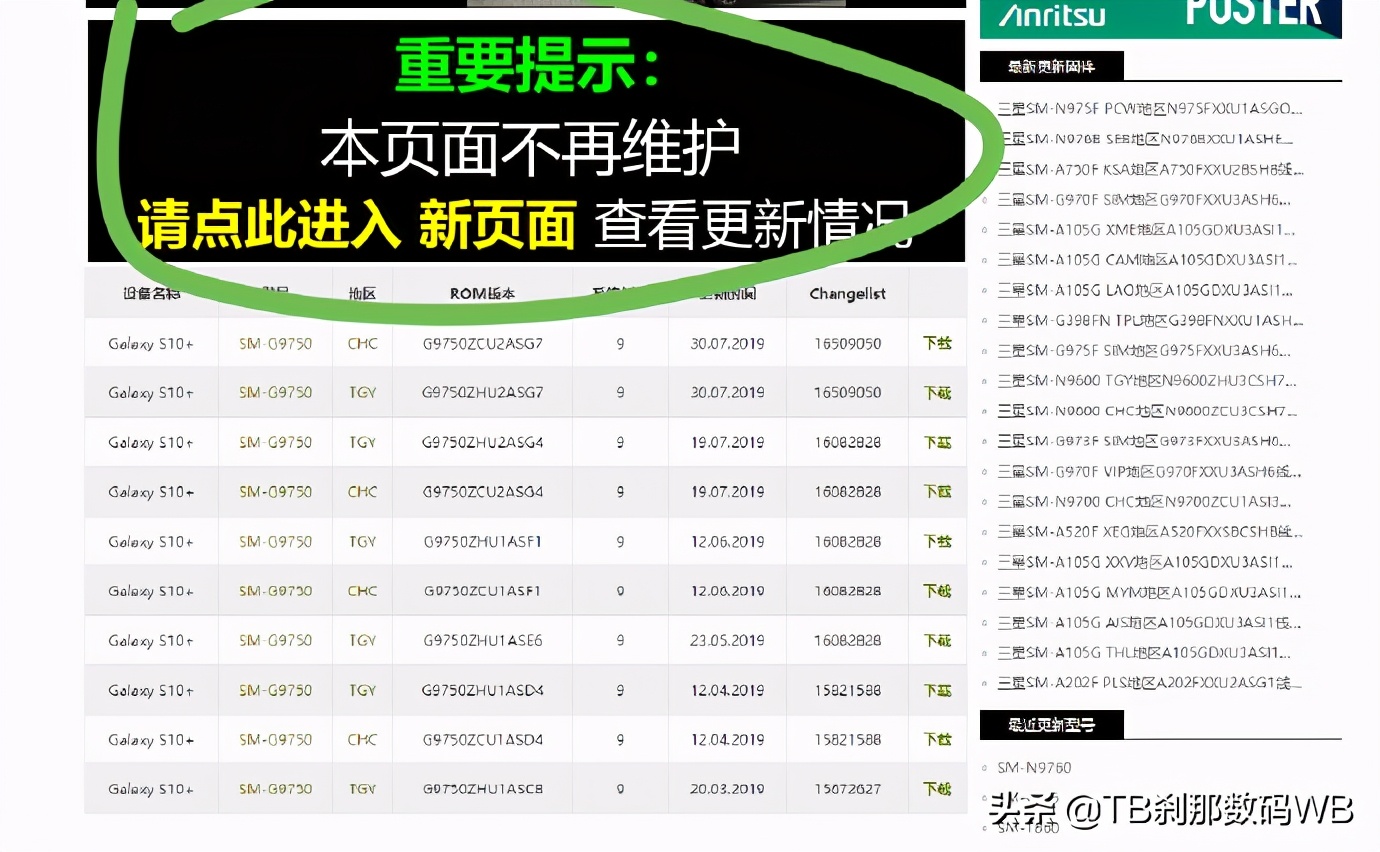Download ROM G9750ZHU1ASE6

pyautogui.click(x=937, y=640)
